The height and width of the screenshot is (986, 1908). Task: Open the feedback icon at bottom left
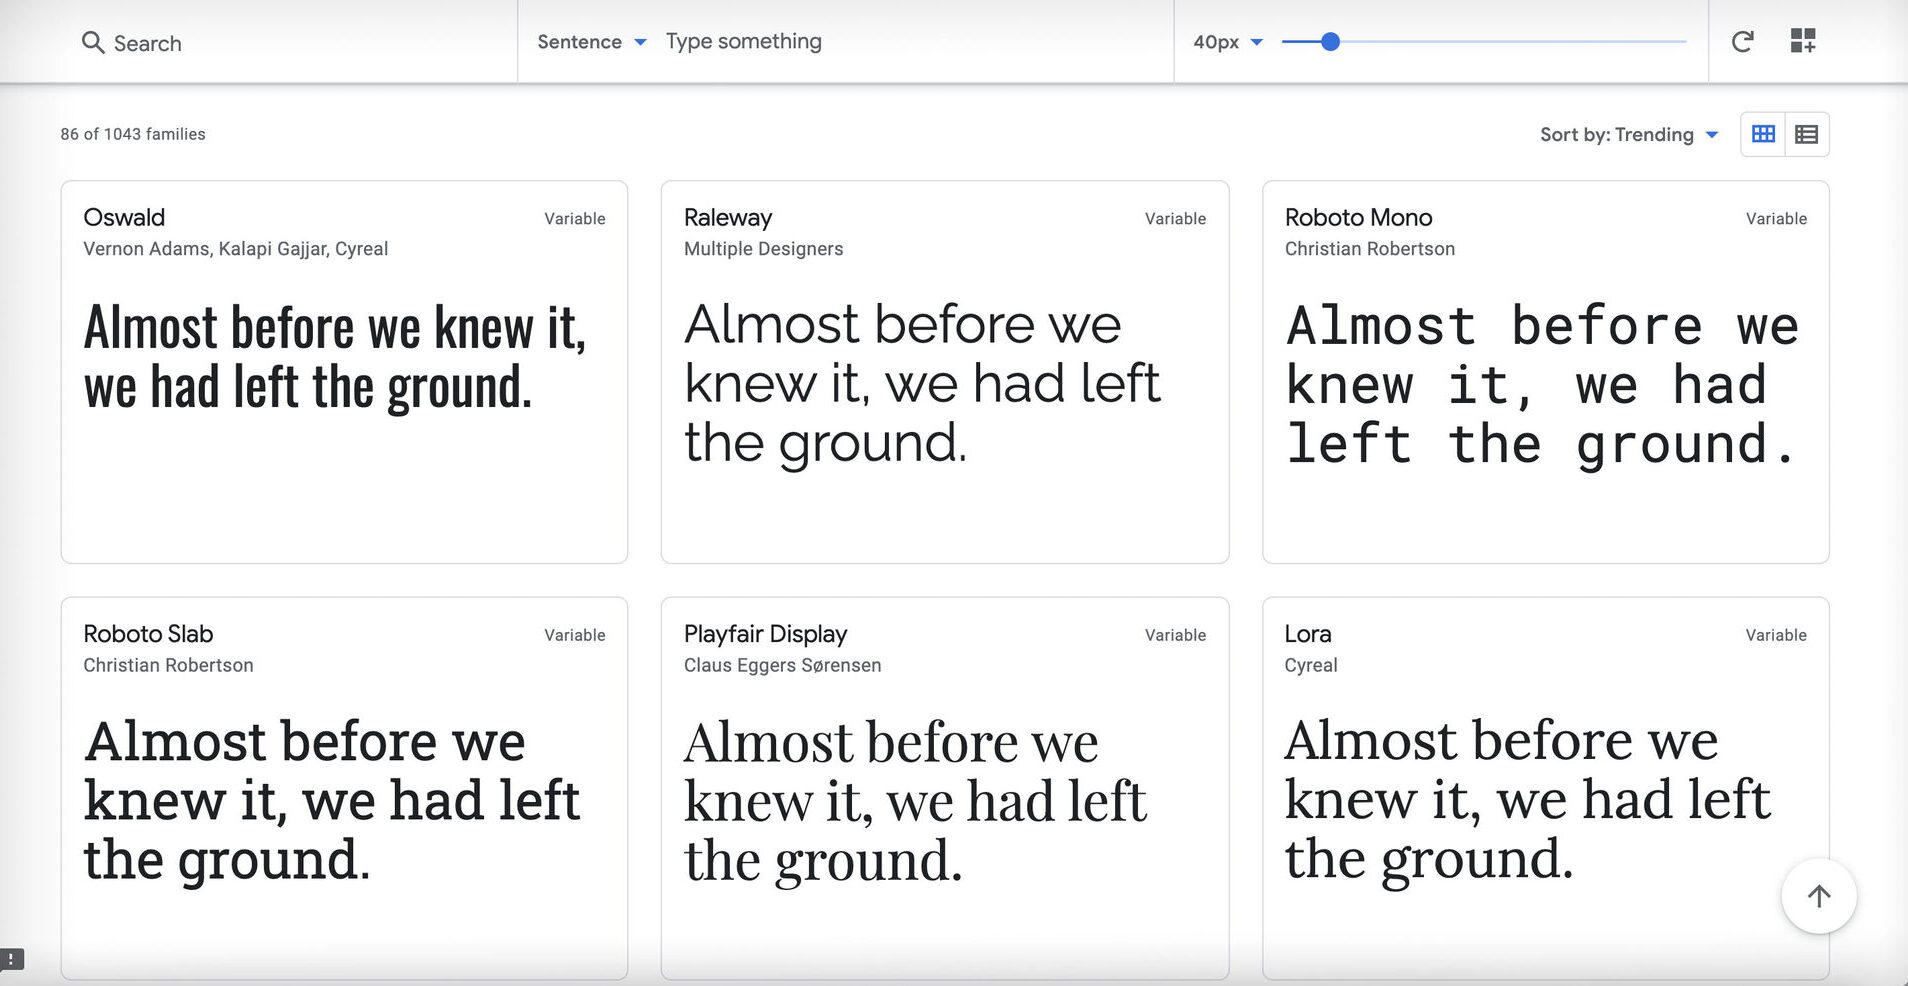(12, 960)
